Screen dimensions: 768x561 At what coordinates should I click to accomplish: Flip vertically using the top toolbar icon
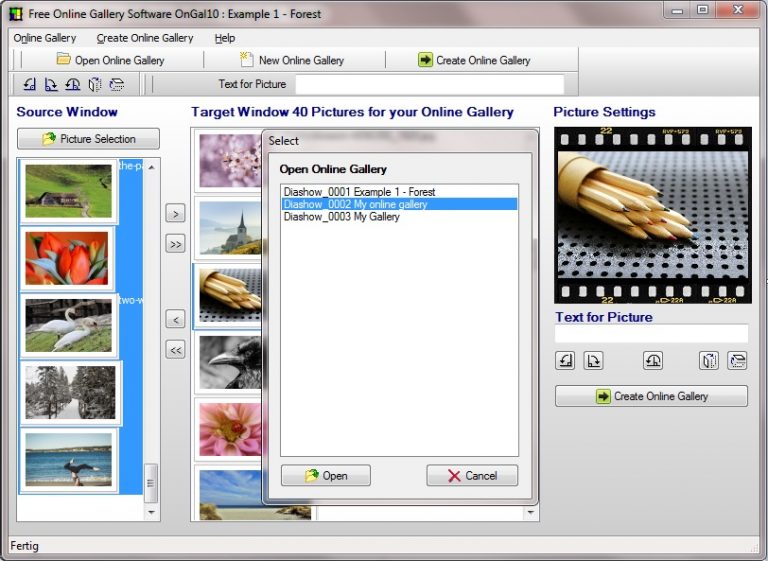click(117, 84)
